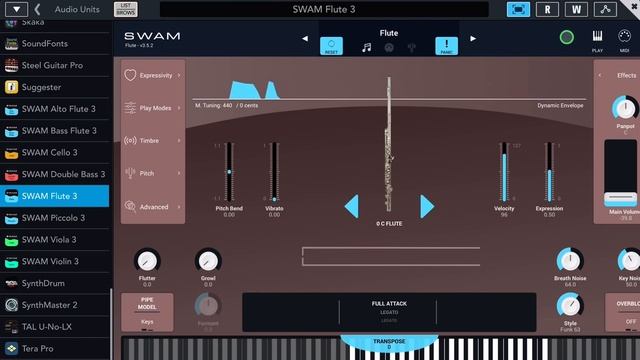640x360 pixels.
Task: Click the SynthMaster 2 plugin icon
Action: [11, 305]
